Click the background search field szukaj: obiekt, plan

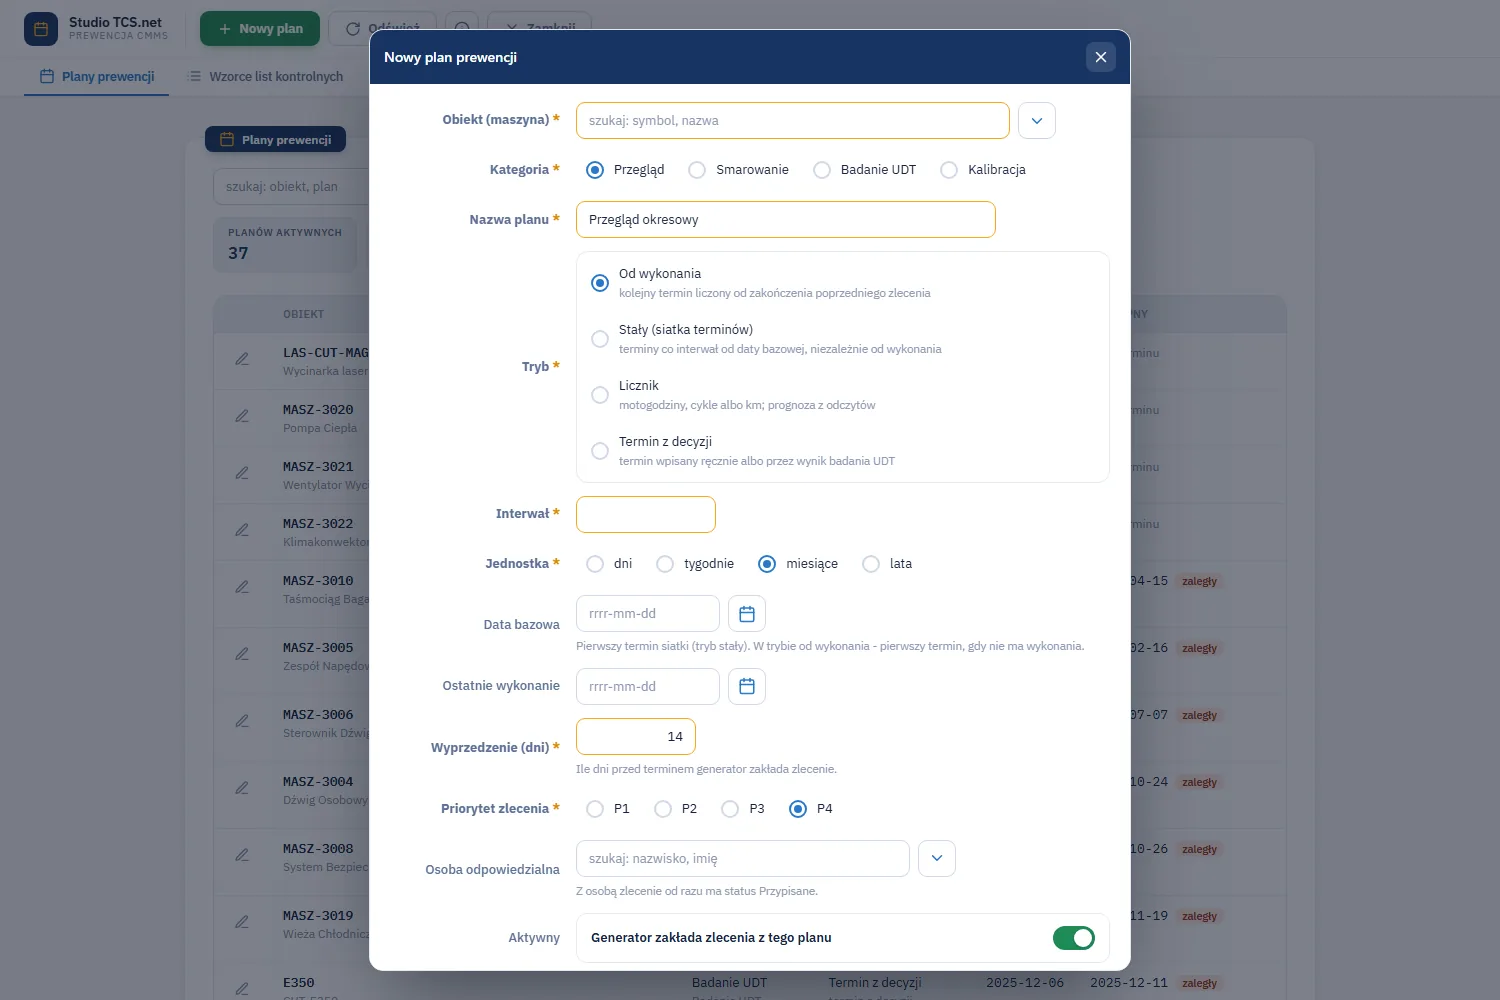pyautogui.click(x=291, y=187)
